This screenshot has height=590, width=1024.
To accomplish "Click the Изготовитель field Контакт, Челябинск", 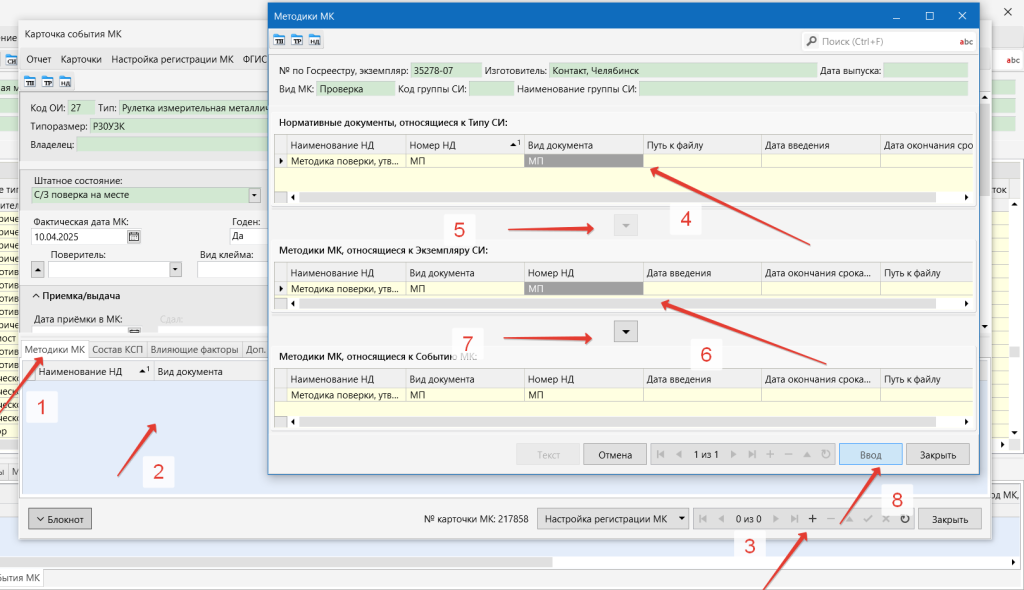I will (x=682, y=71).
